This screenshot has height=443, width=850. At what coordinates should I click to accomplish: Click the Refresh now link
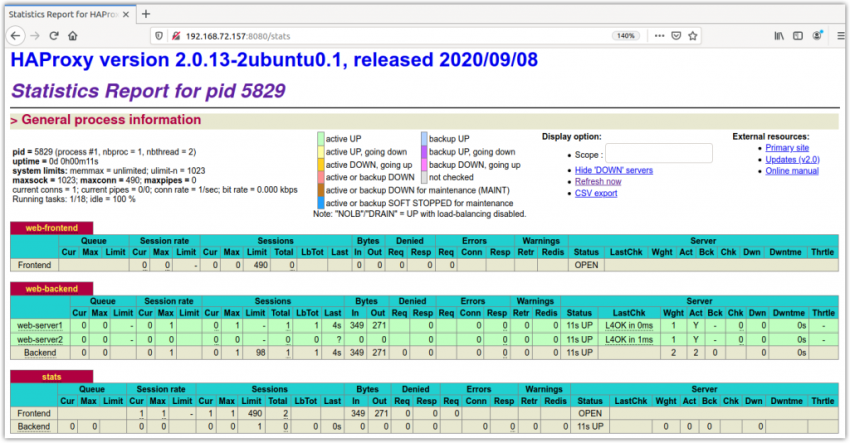pyautogui.click(x=599, y=181)
